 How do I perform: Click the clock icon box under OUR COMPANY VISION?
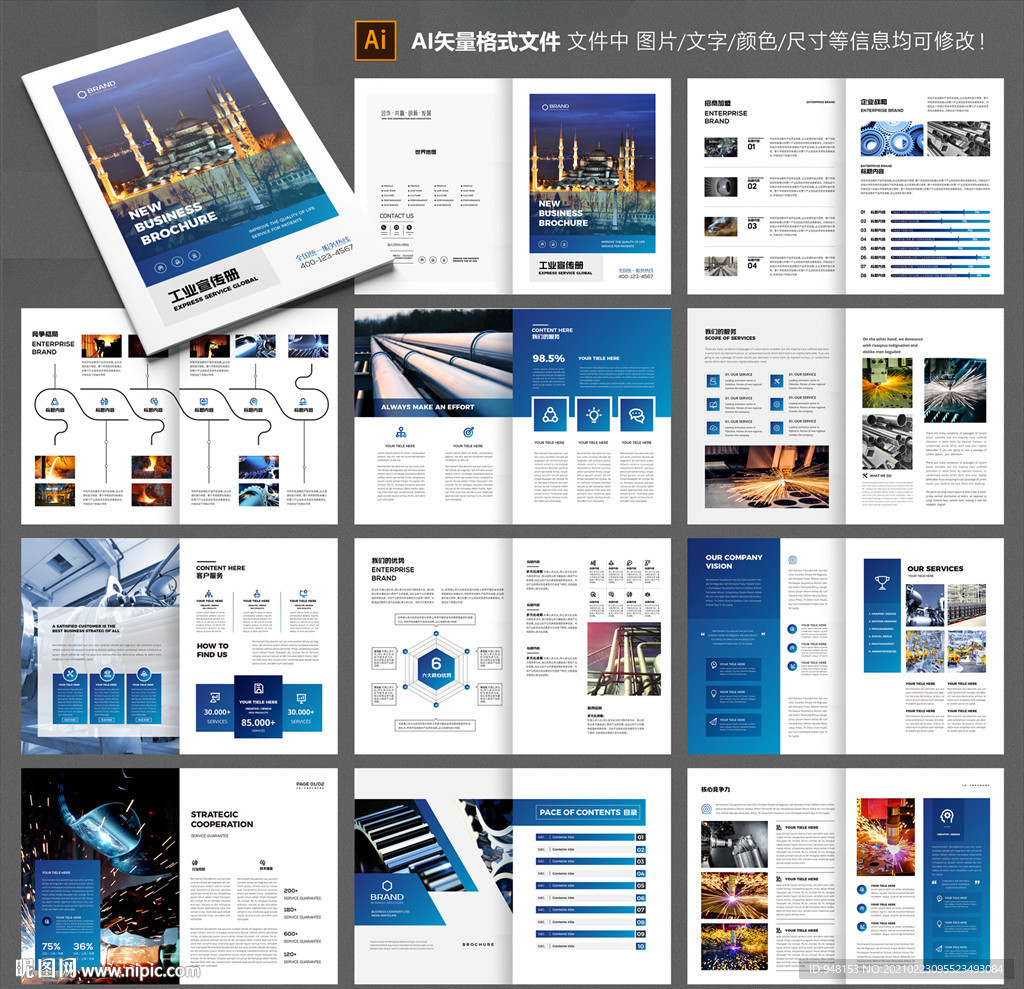735,668
